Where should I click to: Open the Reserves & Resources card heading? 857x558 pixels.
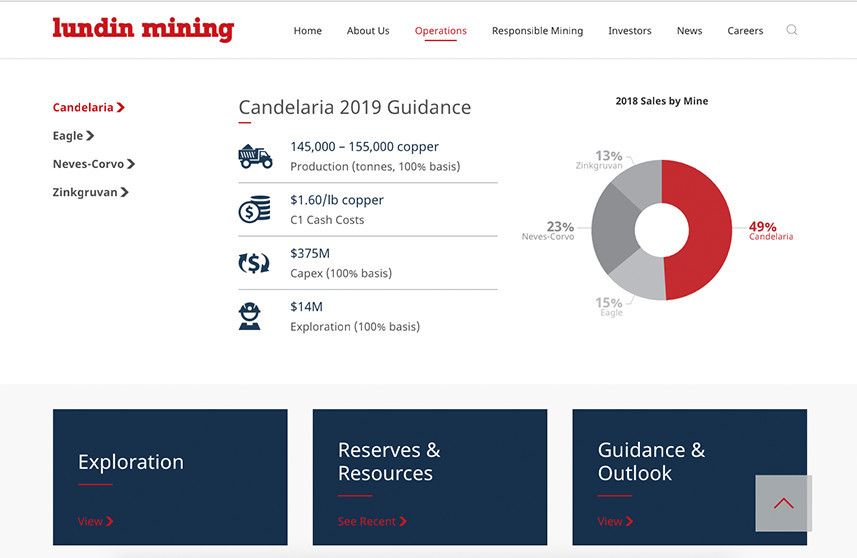[389, 462]
